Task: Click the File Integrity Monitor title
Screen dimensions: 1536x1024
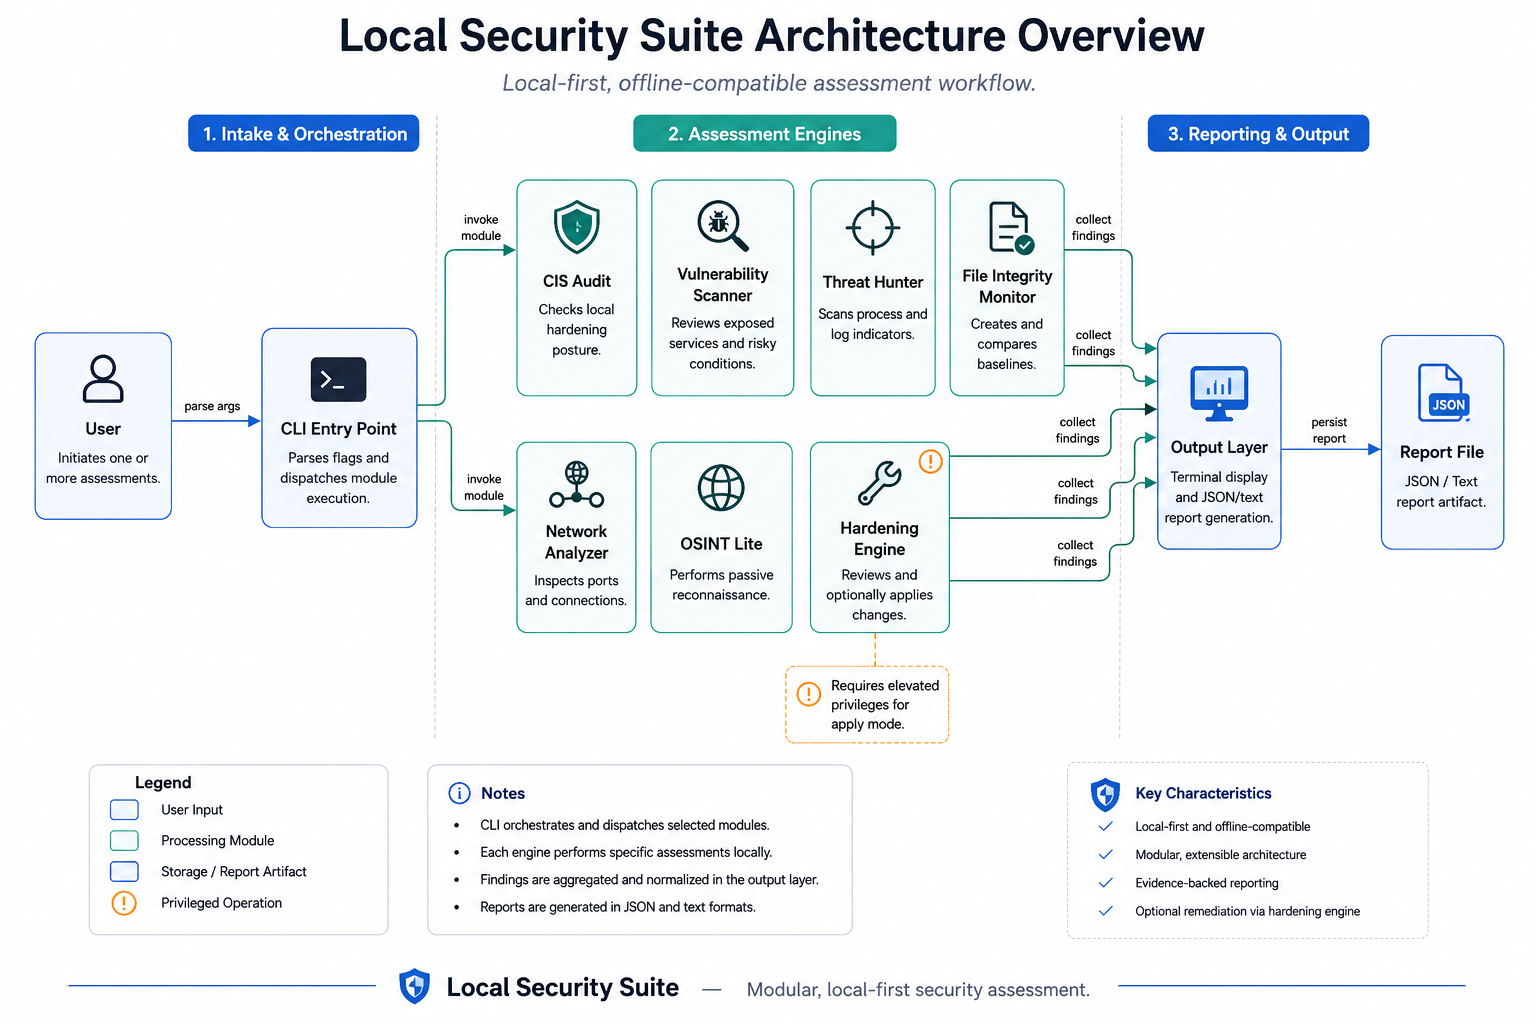Action: [1007, 286]
